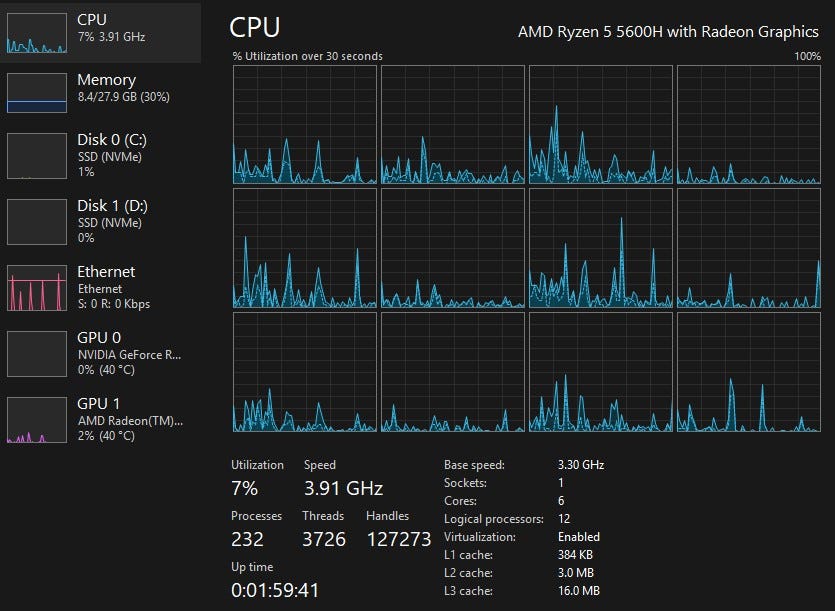The image size is (835, 611).
Task: Click the top-right logical processor graph
Action: click(748, 125)
